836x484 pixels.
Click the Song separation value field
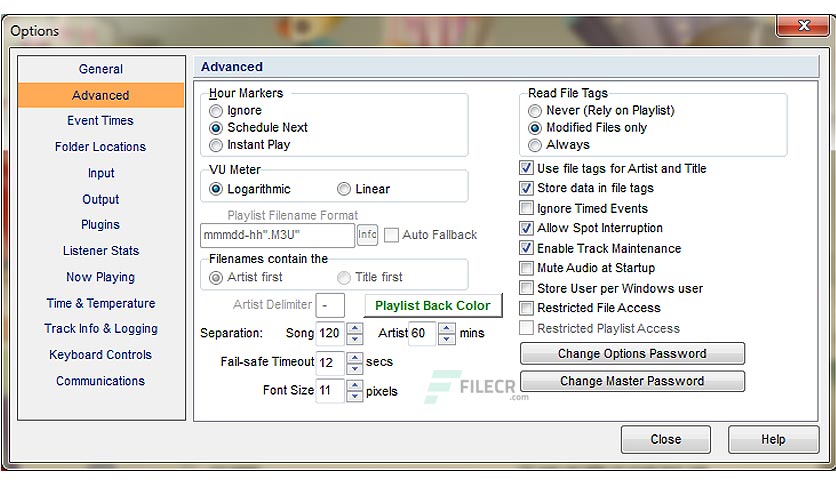pyautogui.click(x=331, y=333)
